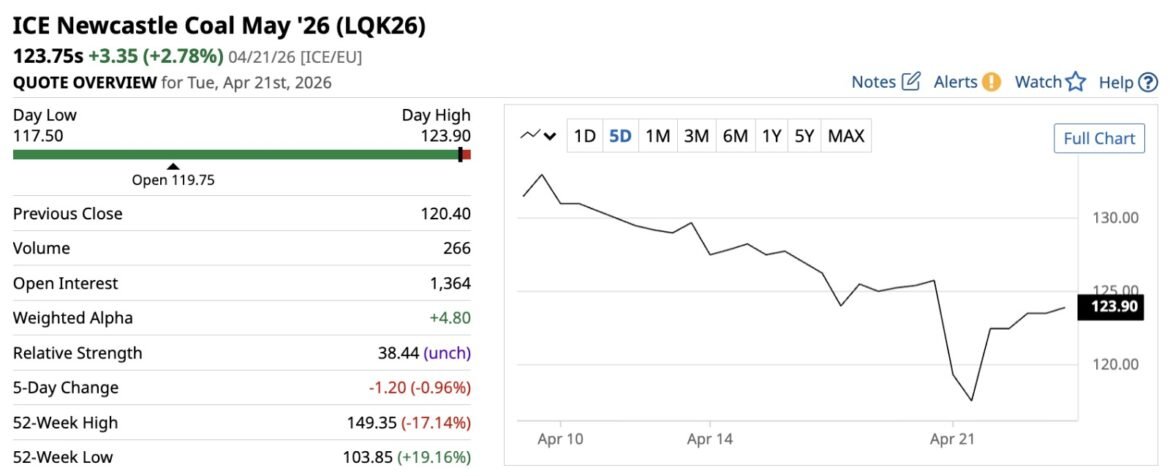Open the Help question mark icon
The image size is (1170, 476).
point(1148,82)
